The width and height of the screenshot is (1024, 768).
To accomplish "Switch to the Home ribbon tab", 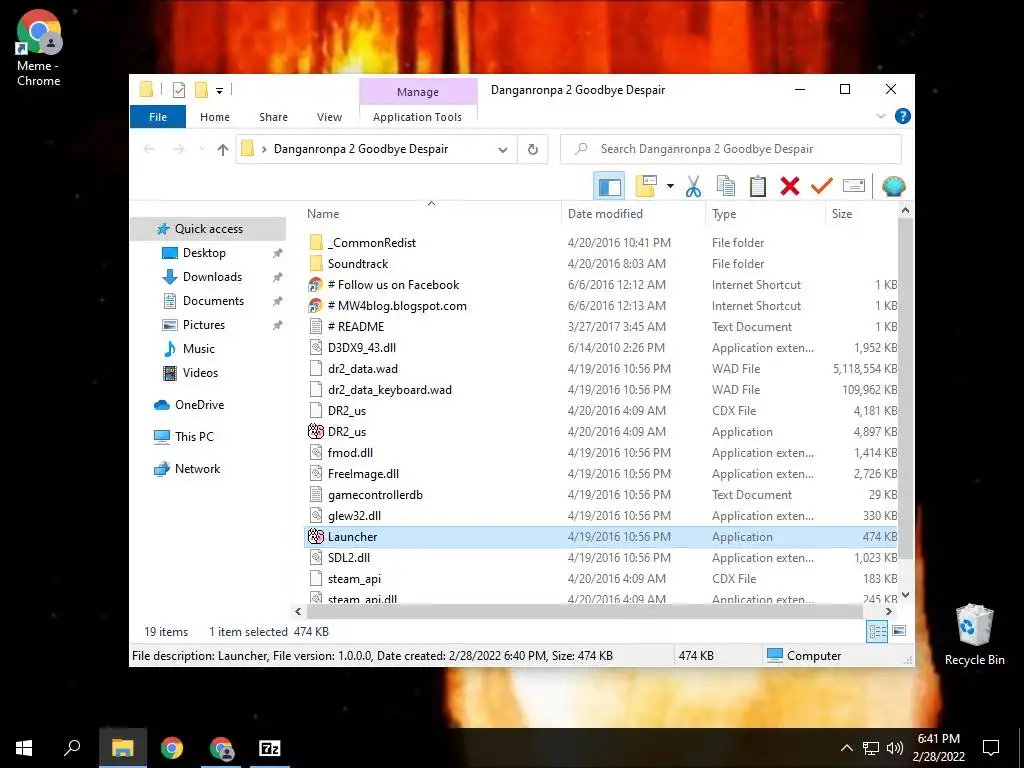I will point(215,117).
